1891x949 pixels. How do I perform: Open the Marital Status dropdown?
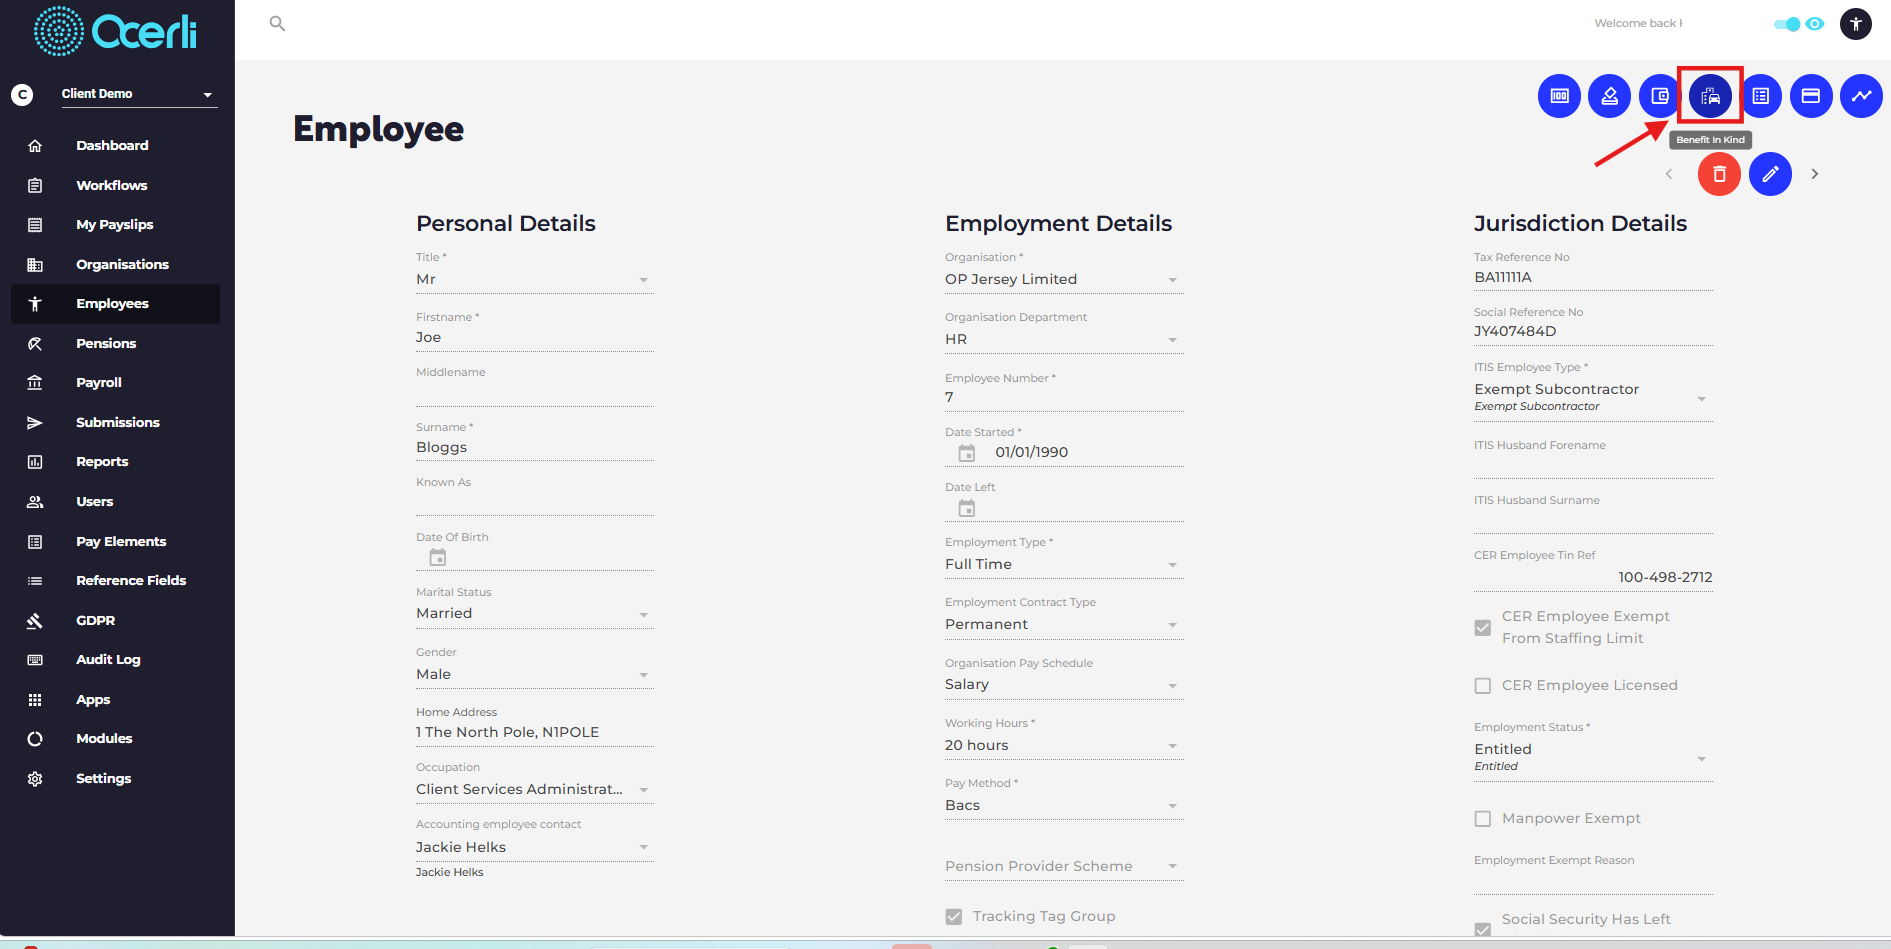coord(534,614)
